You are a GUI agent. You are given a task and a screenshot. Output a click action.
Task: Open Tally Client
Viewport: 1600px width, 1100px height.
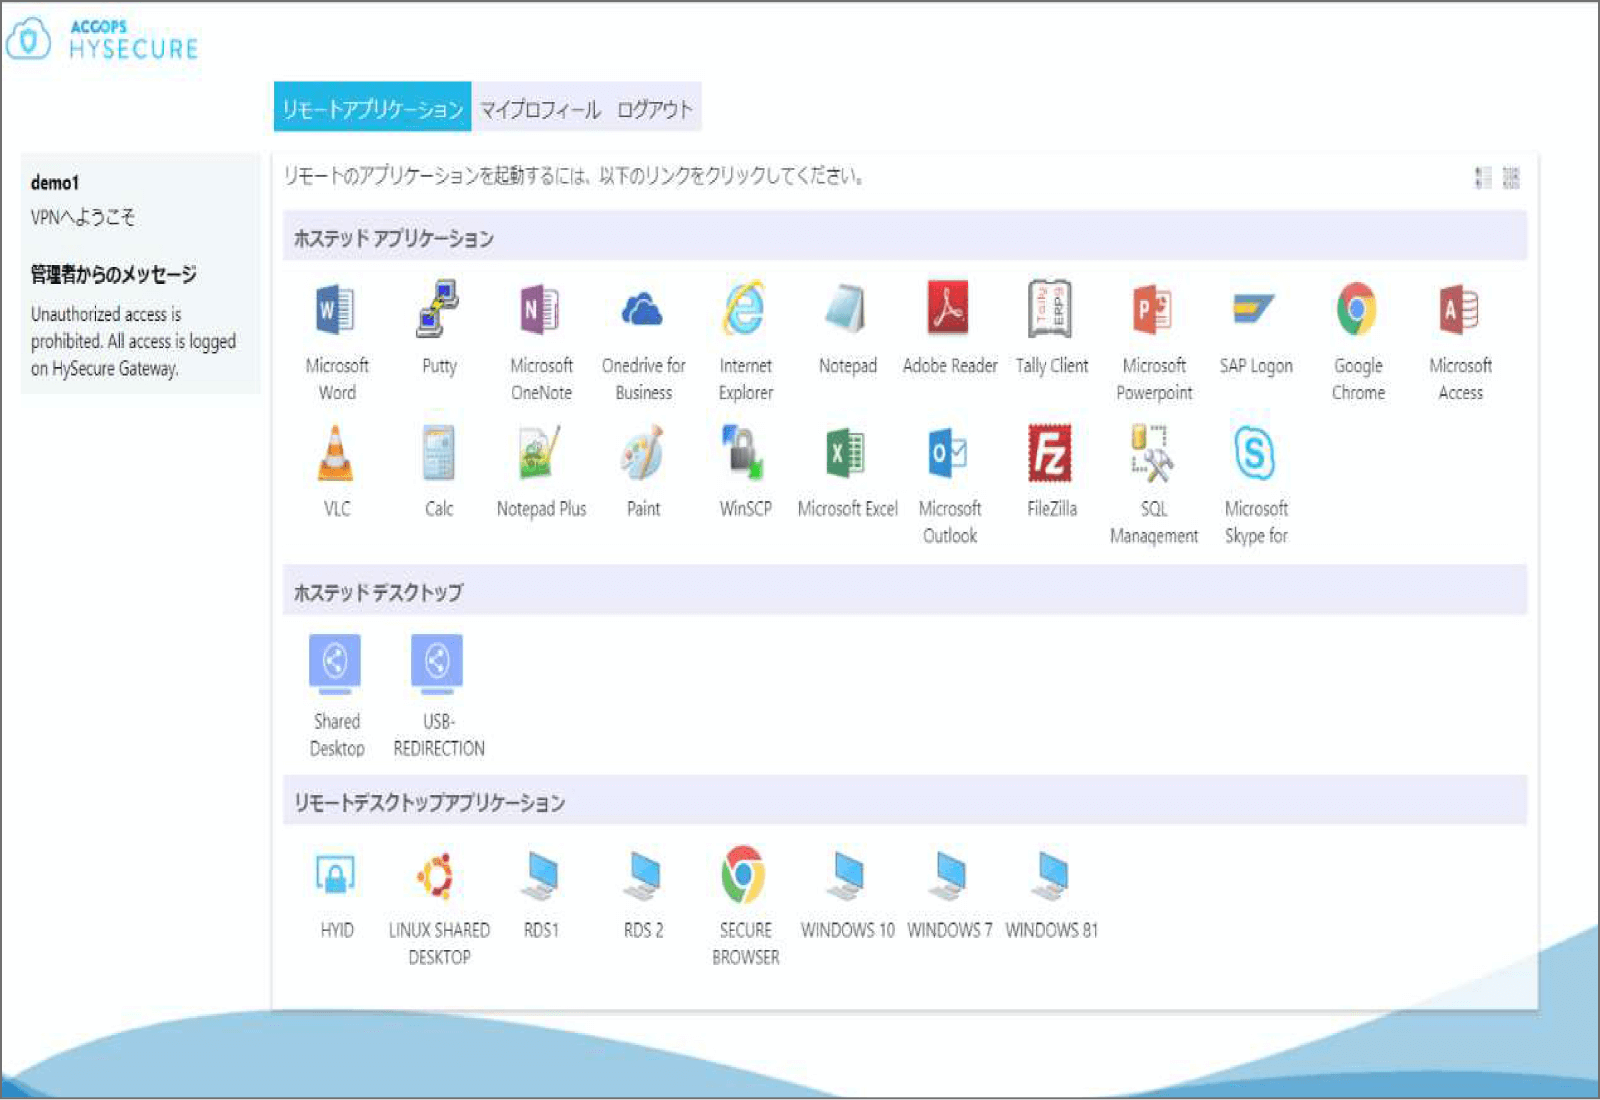[1051, 309]
